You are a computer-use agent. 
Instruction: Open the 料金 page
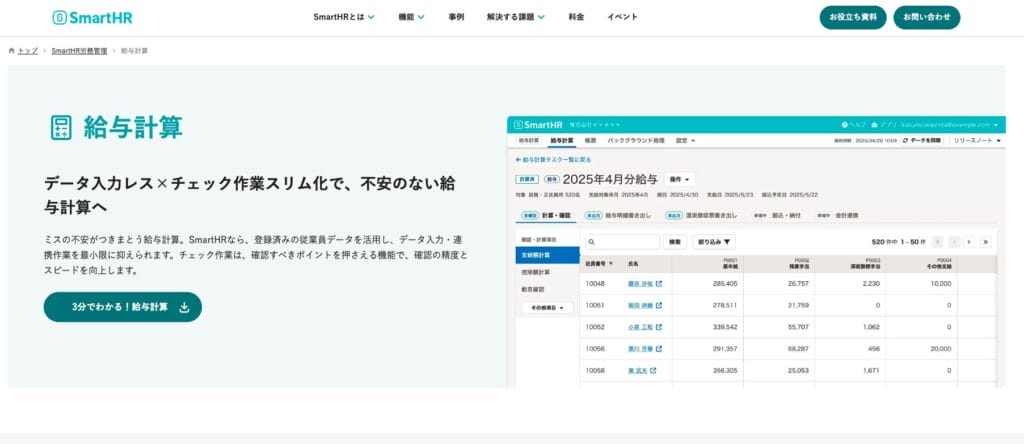point(576,17)
